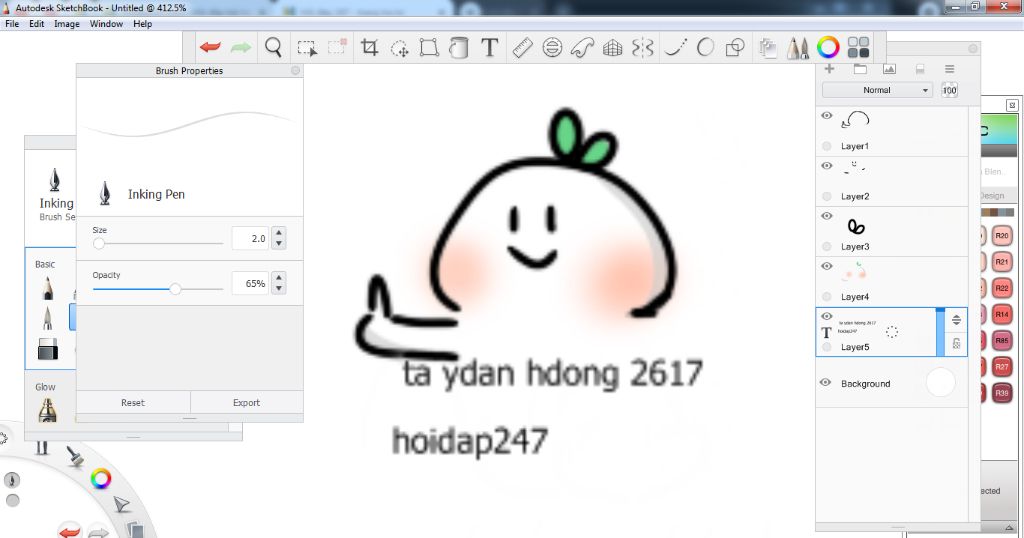
Task: Open the Layer Editor from toolbar
Action: pyautogui.click(x=768, y=48)
